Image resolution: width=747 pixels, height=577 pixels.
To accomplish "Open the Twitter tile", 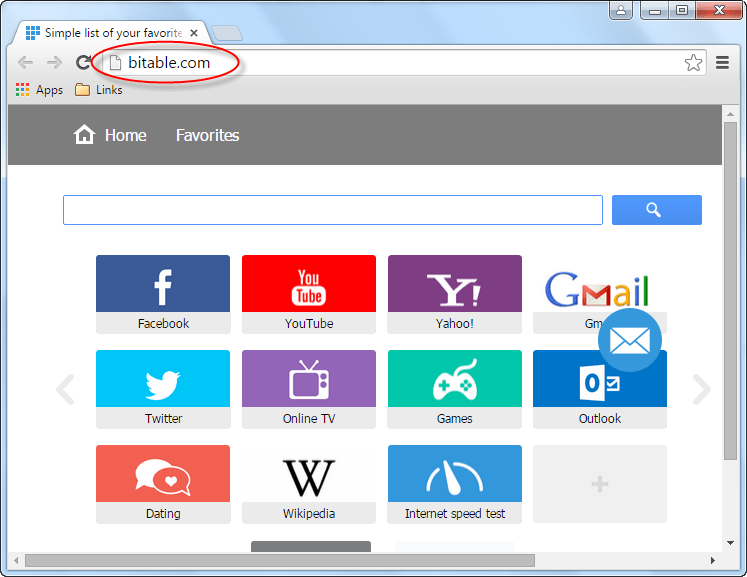I will (x=163, y=389).
